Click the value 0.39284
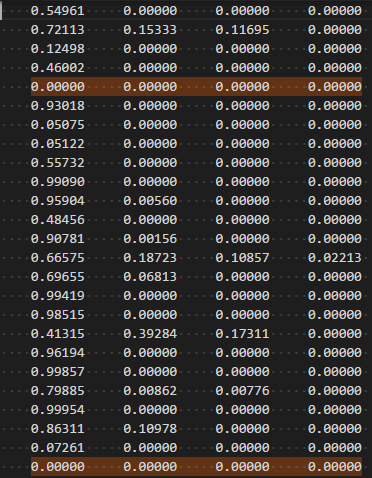The height and width of the screenshot is (478, 372). [x=150, y=334]
